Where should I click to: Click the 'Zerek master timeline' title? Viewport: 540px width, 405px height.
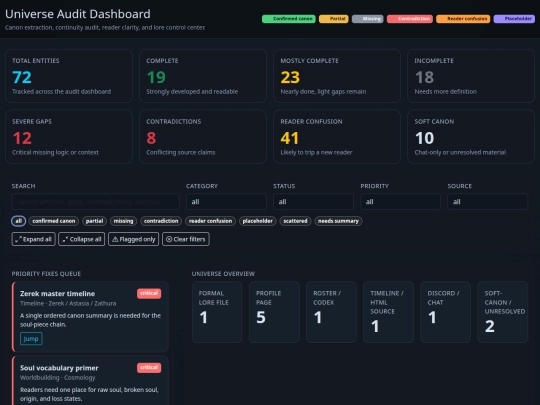[x=58, y=294]
